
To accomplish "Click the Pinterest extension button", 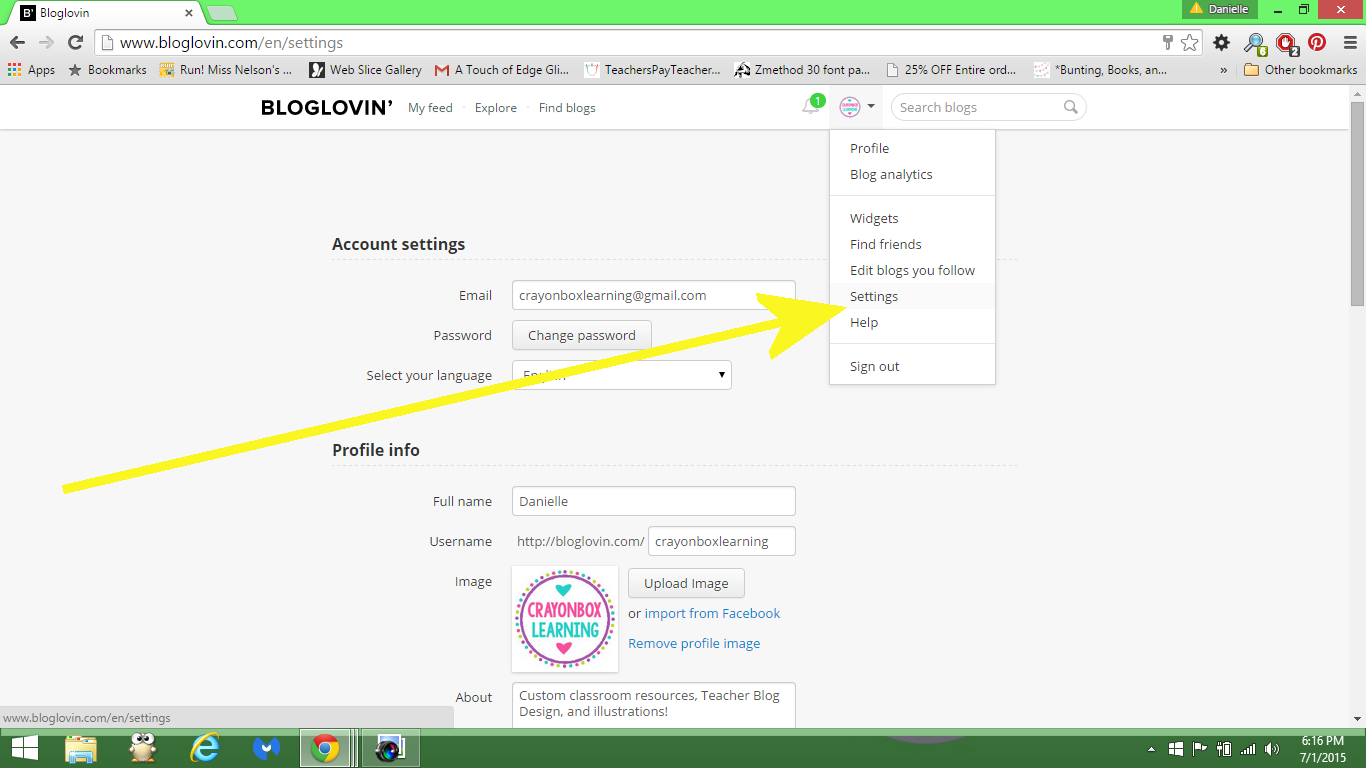I will click(1317, 42).
